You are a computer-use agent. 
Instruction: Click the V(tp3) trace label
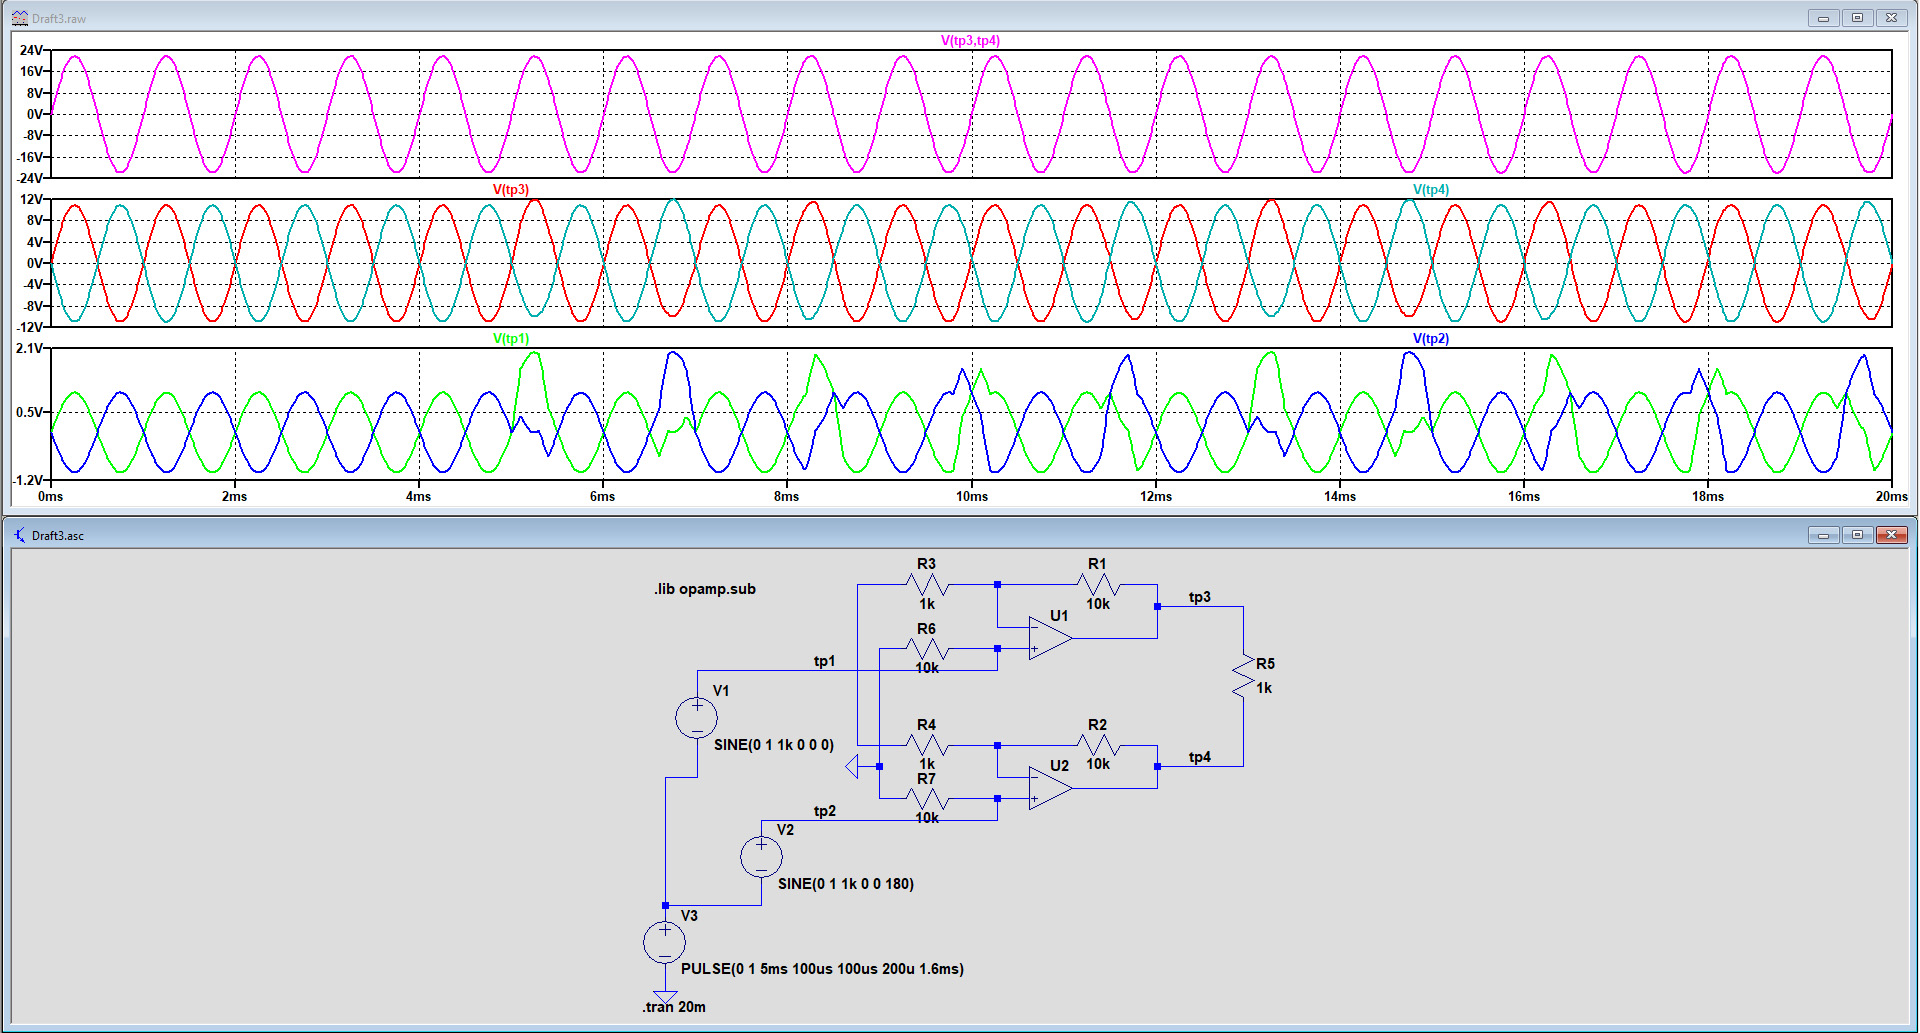510,190
